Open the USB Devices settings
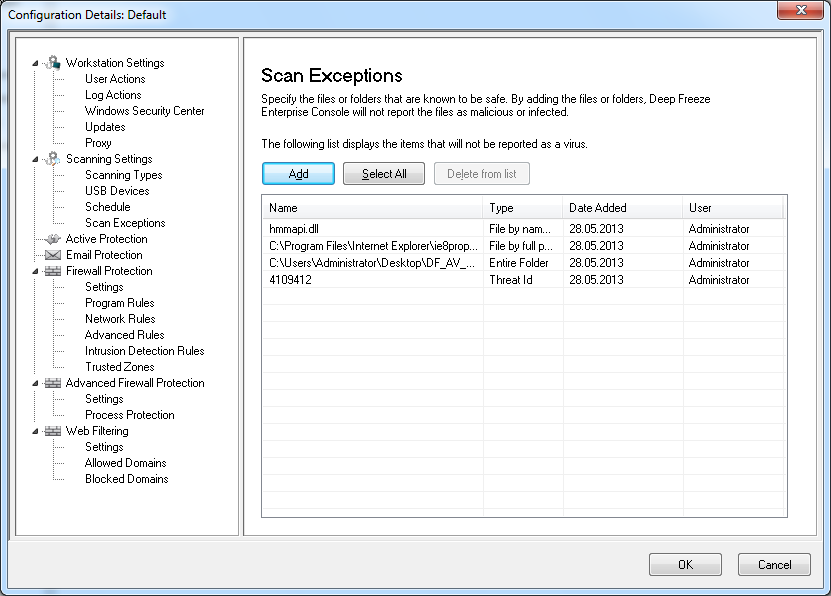The width and height of the screenshot is (831, 596). (117, 191)
